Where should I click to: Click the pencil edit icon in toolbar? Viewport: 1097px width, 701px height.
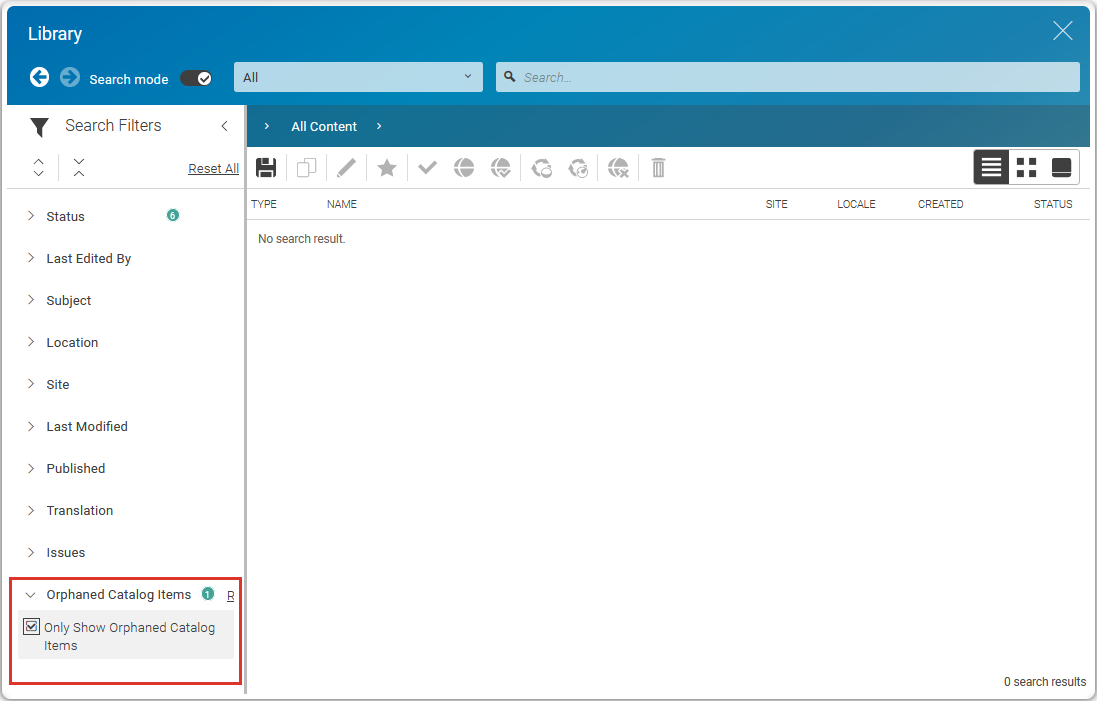point(346,168)
